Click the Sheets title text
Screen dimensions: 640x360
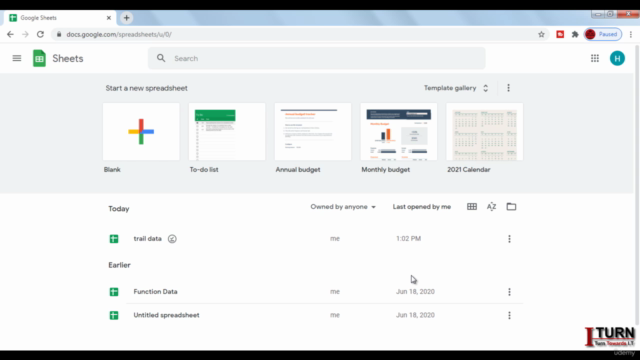(68, 58)
